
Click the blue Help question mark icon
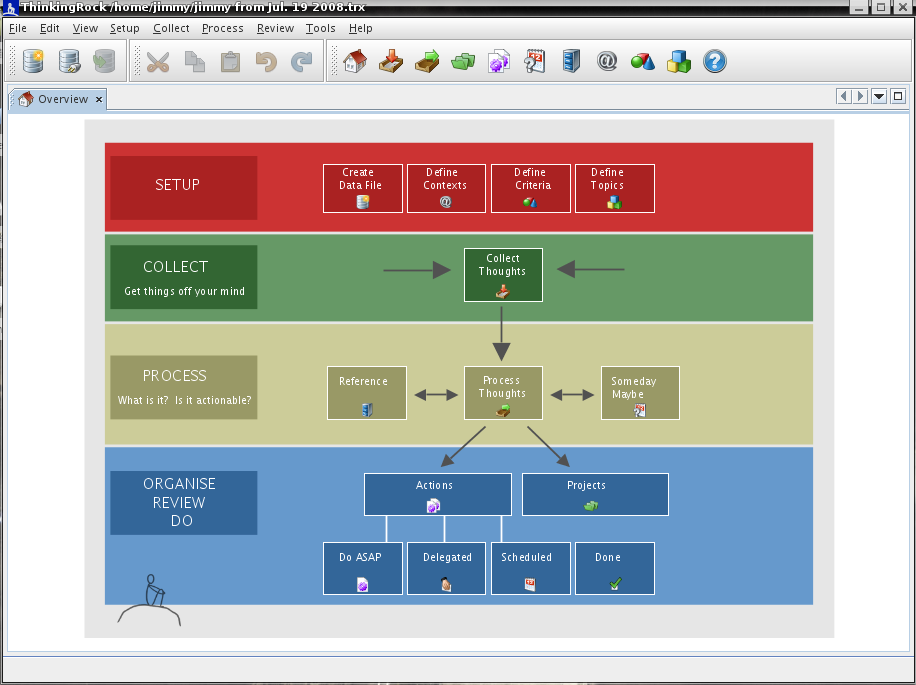pyautogui.click(x=715, y=61)
